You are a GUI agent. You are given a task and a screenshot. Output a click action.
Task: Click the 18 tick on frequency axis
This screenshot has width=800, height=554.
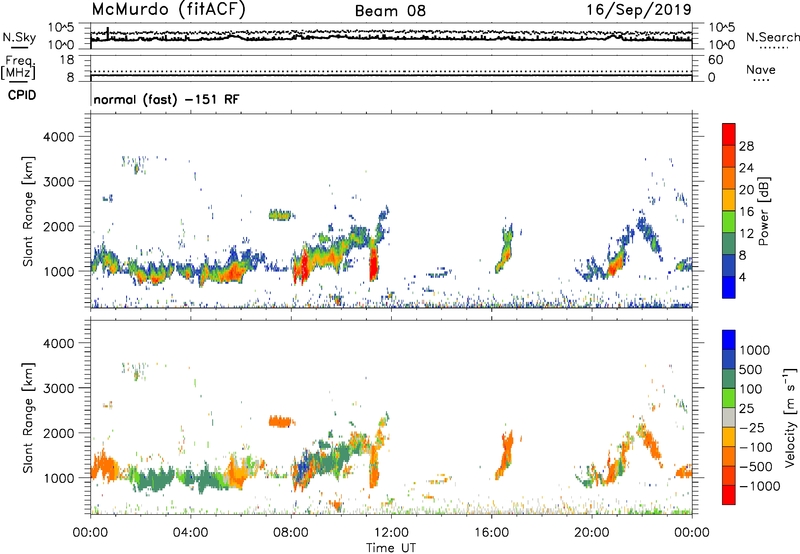pos(67,60)
